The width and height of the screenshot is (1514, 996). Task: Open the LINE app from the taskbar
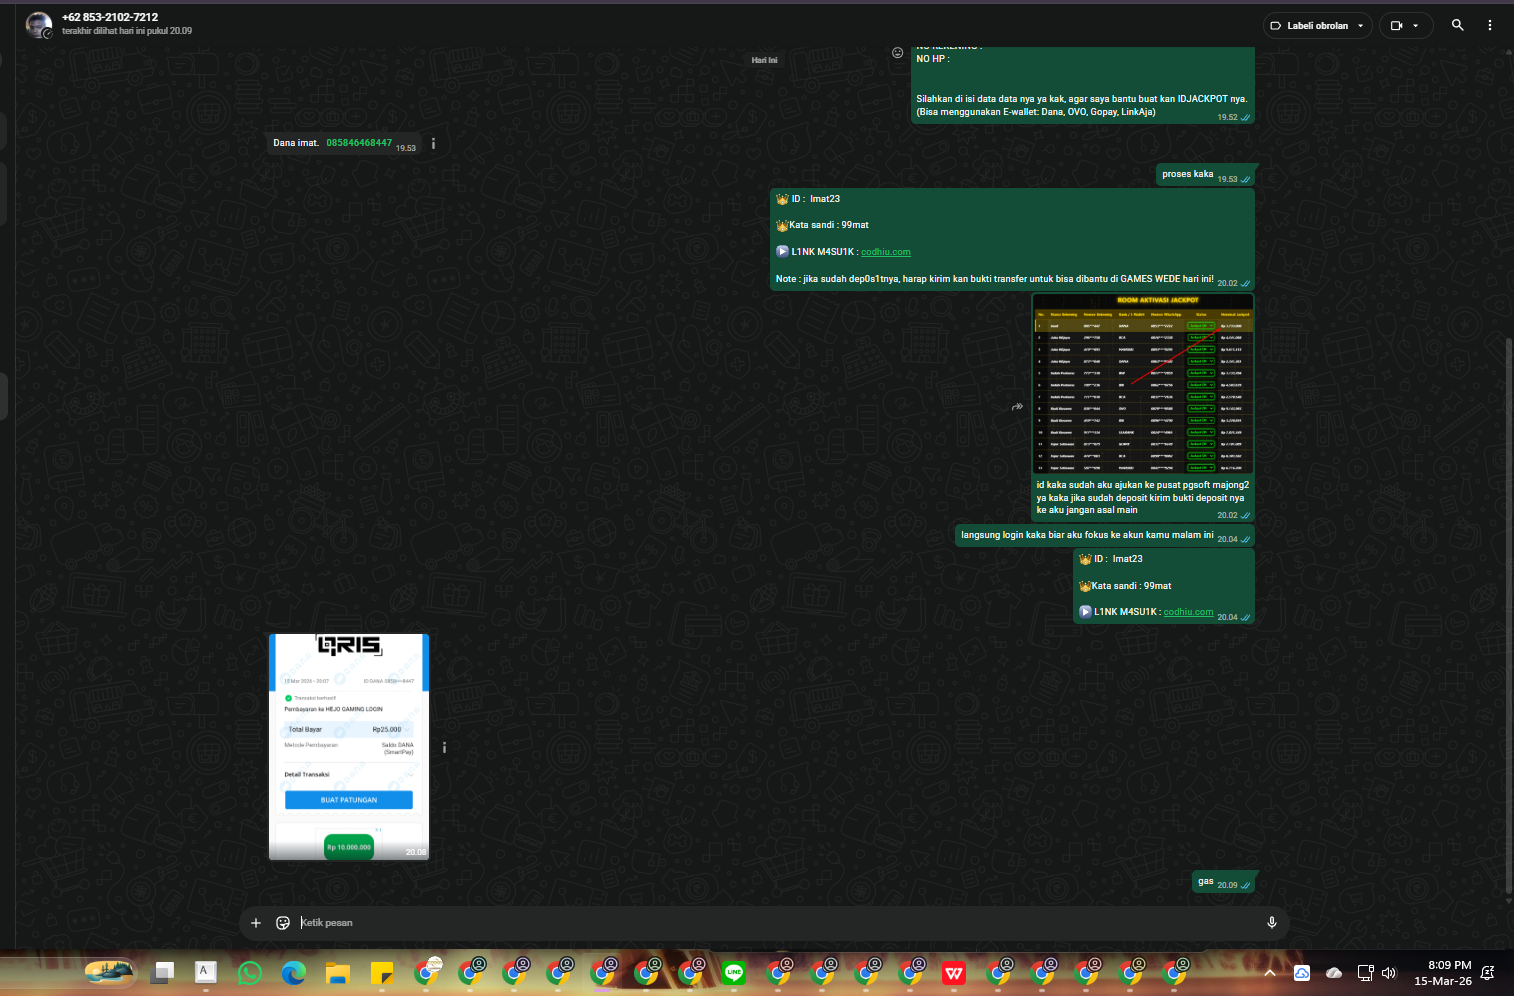pos(734,972)
